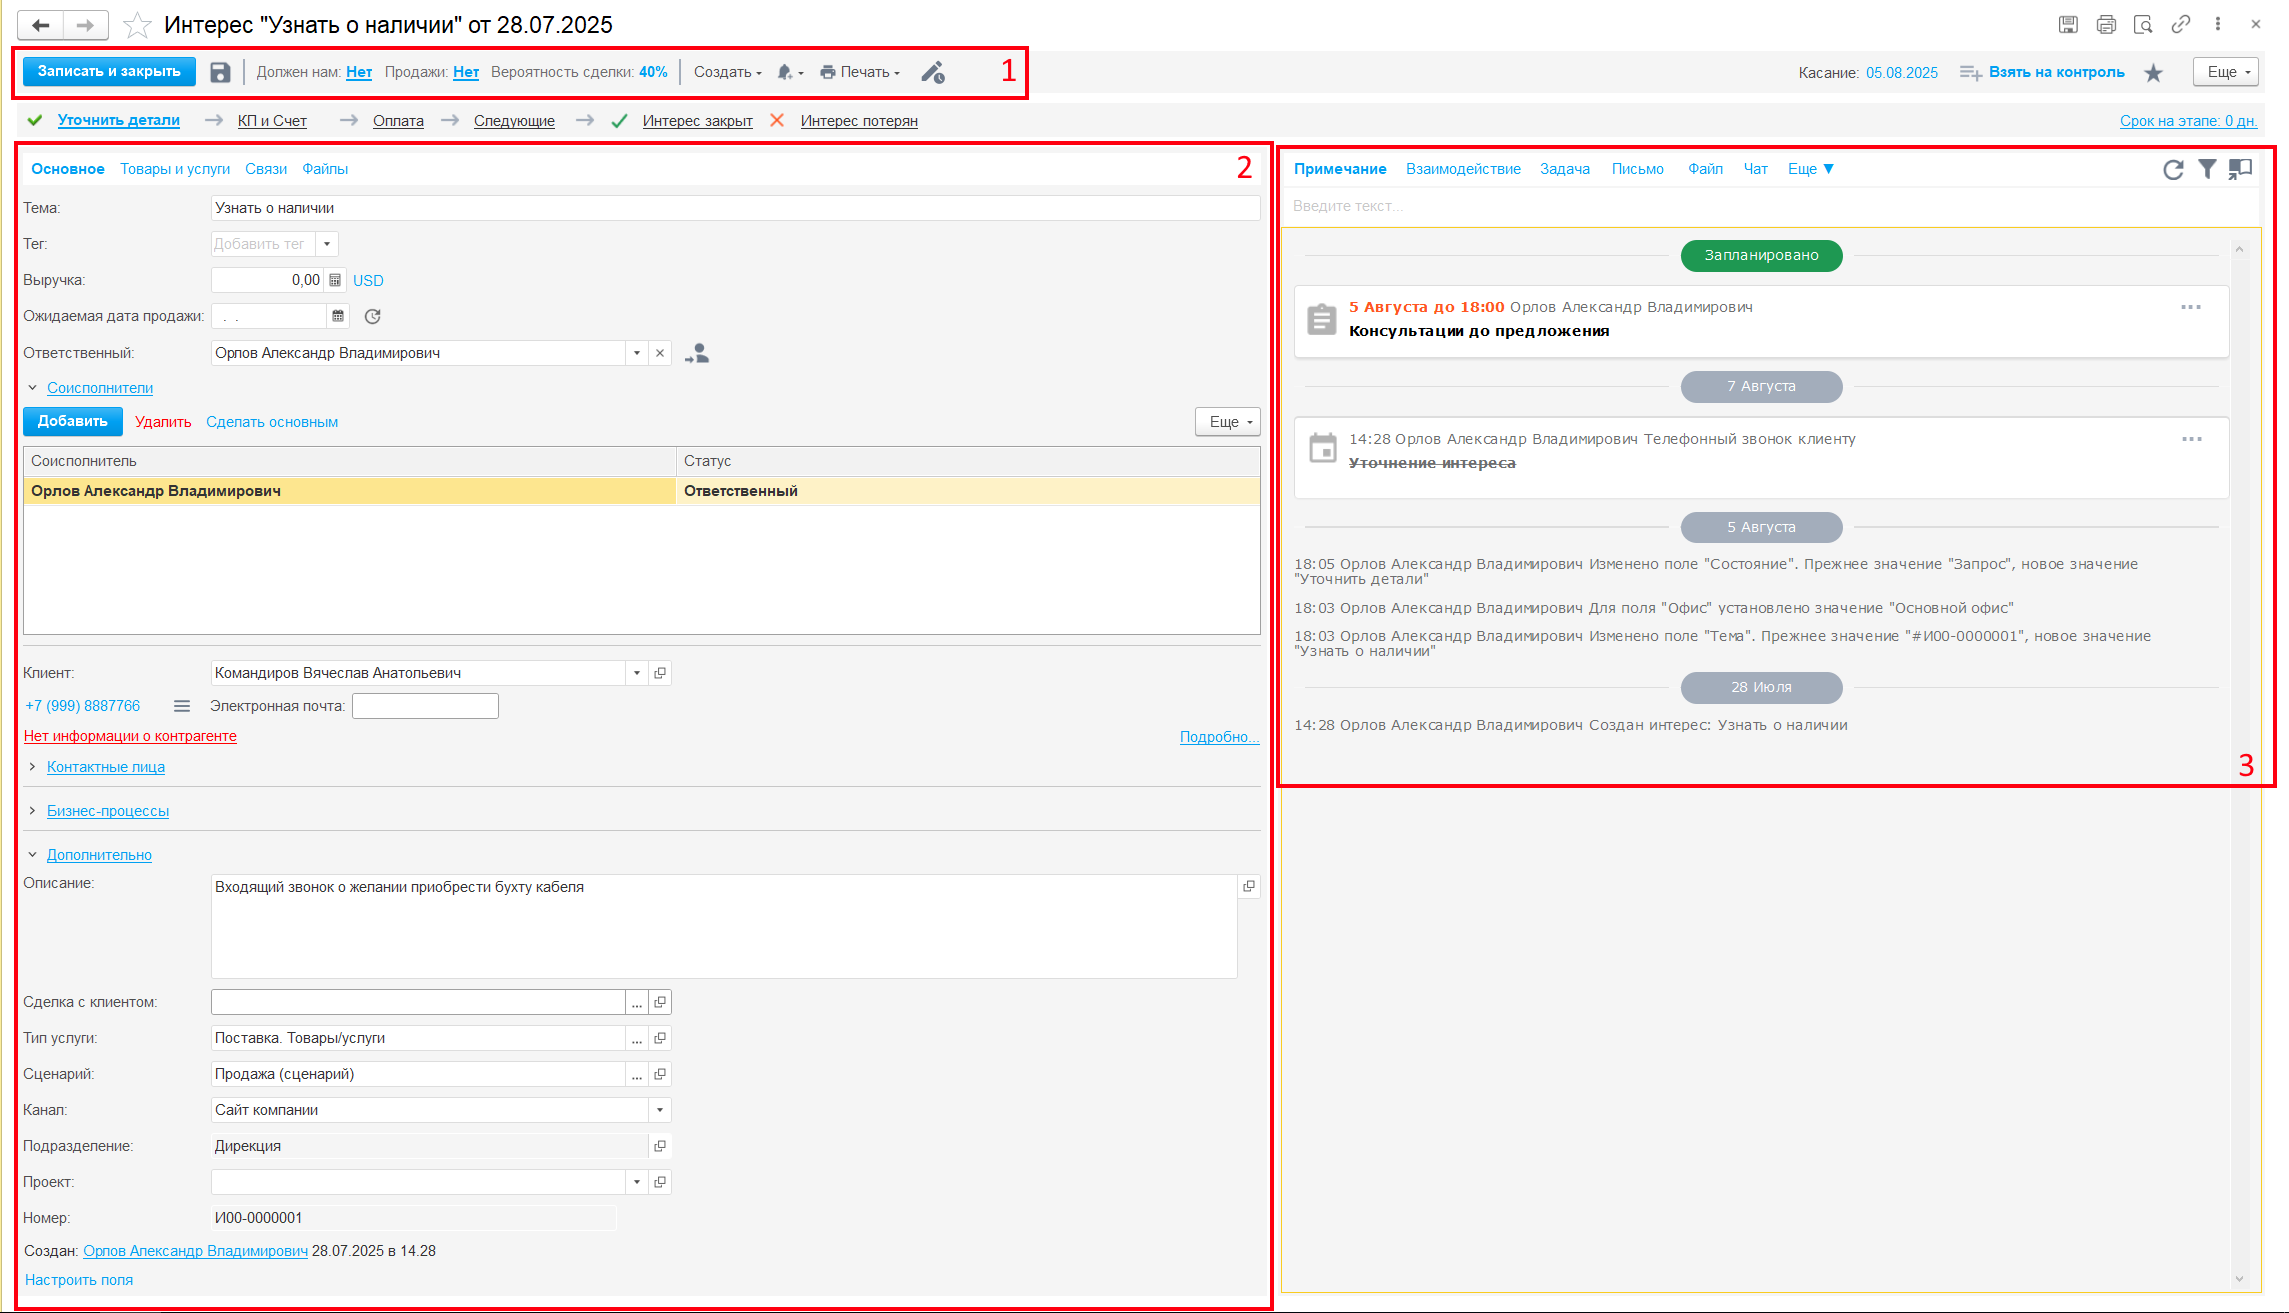Click the 'Электронная почта' input field
This screenshot has height=1313, width=2289.
[425, 706]
